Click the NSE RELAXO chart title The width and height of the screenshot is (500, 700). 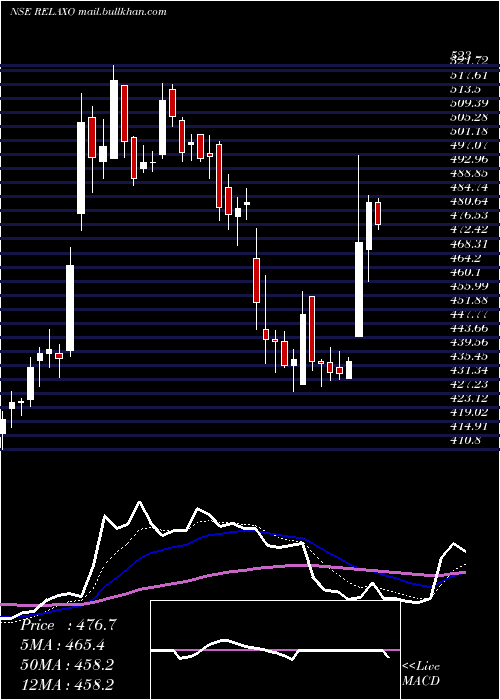[88, 12]
